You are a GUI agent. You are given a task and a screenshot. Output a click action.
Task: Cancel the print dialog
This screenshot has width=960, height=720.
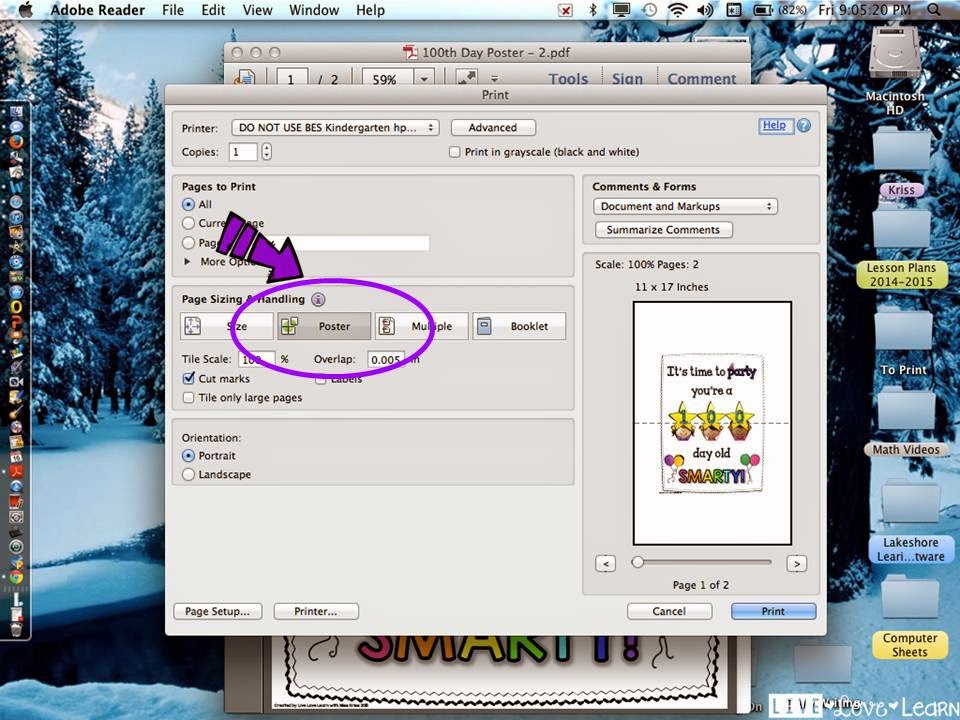[x=669, y=611]
